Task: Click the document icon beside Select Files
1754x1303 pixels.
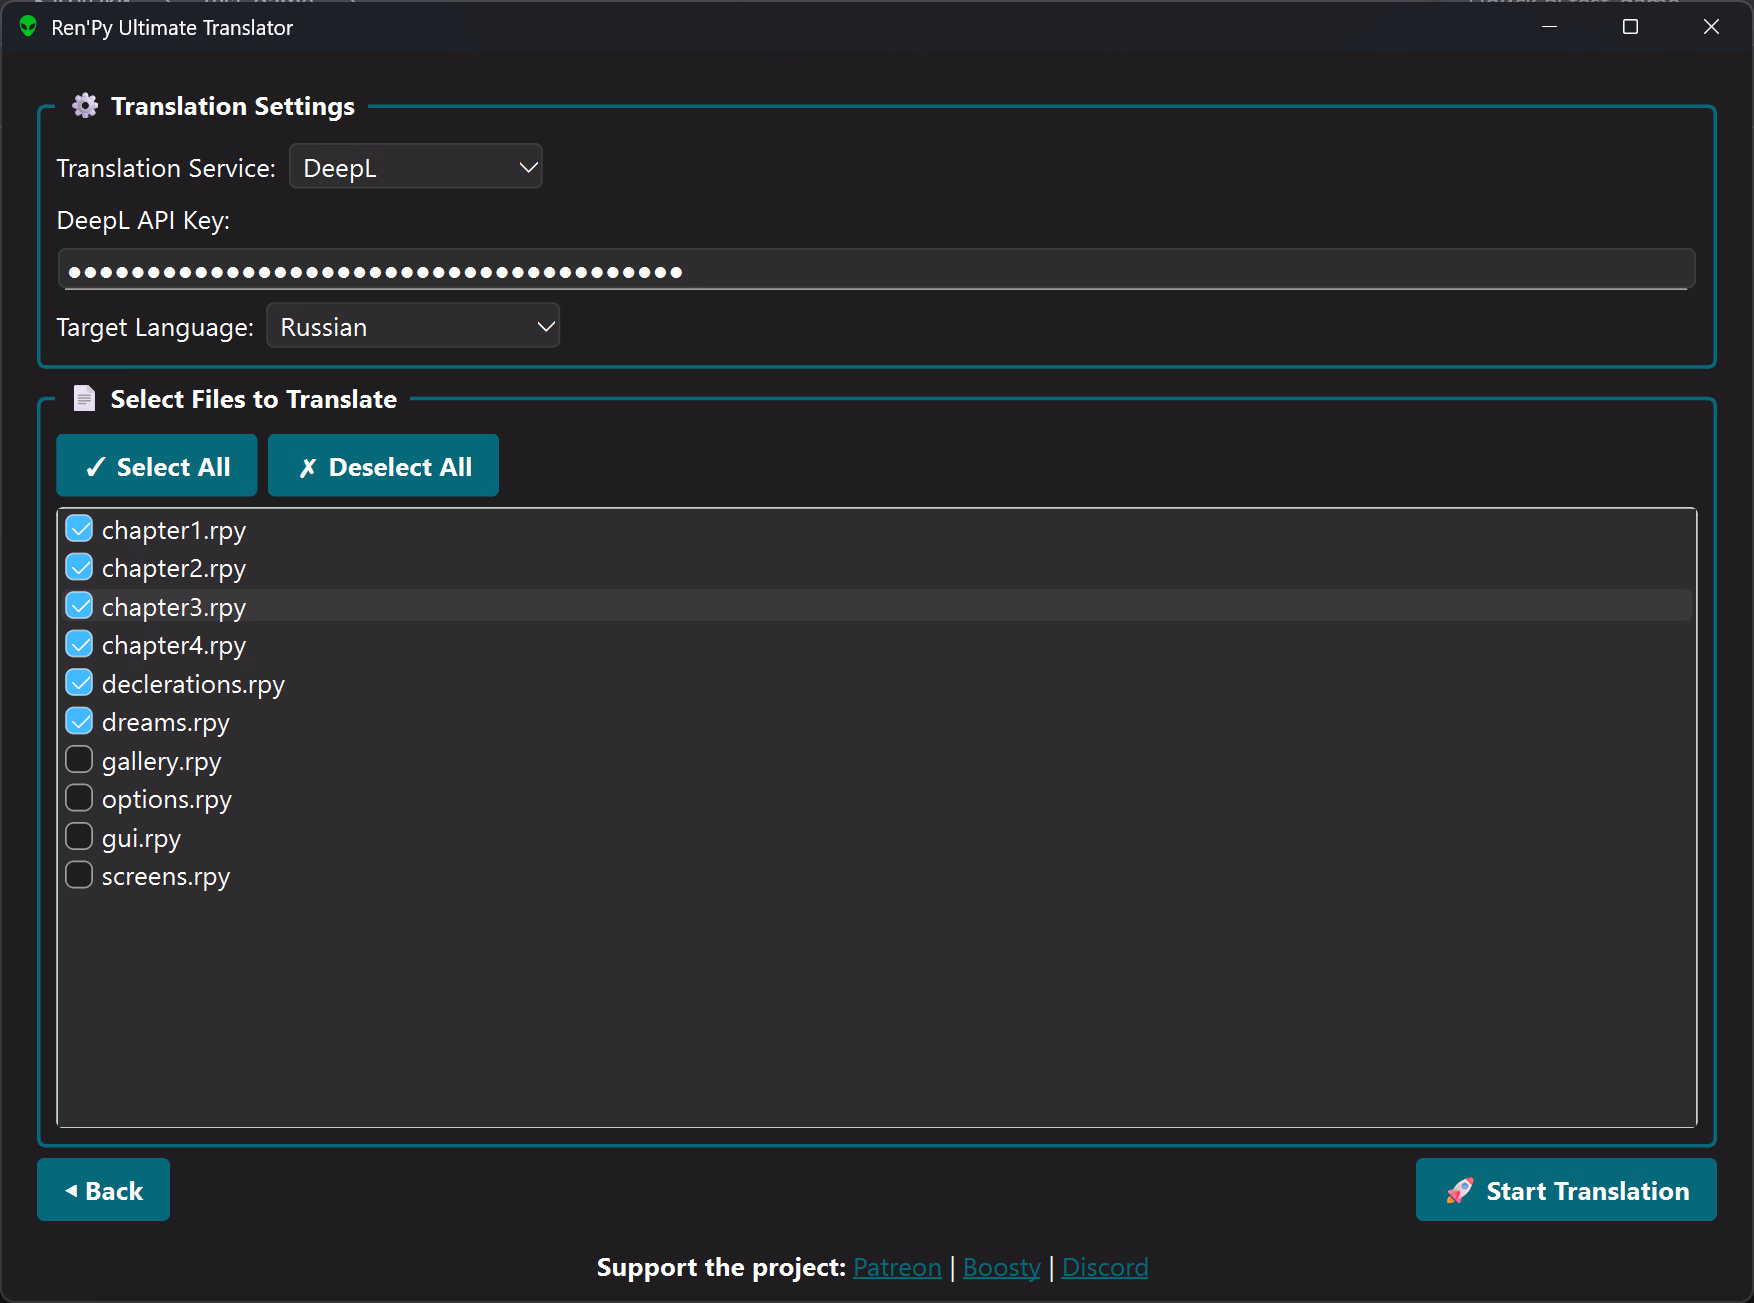Action: click(85, 399)
